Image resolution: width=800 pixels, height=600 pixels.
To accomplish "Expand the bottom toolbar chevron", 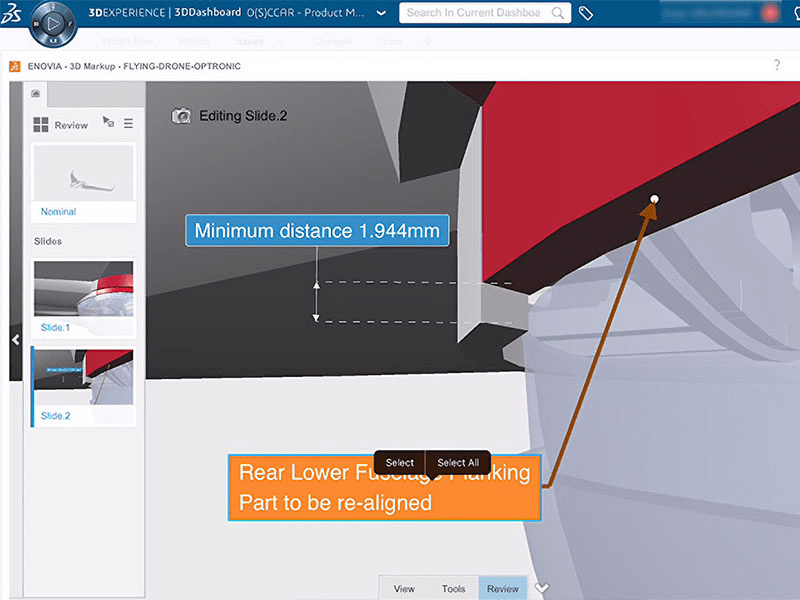I will point(541,590).
